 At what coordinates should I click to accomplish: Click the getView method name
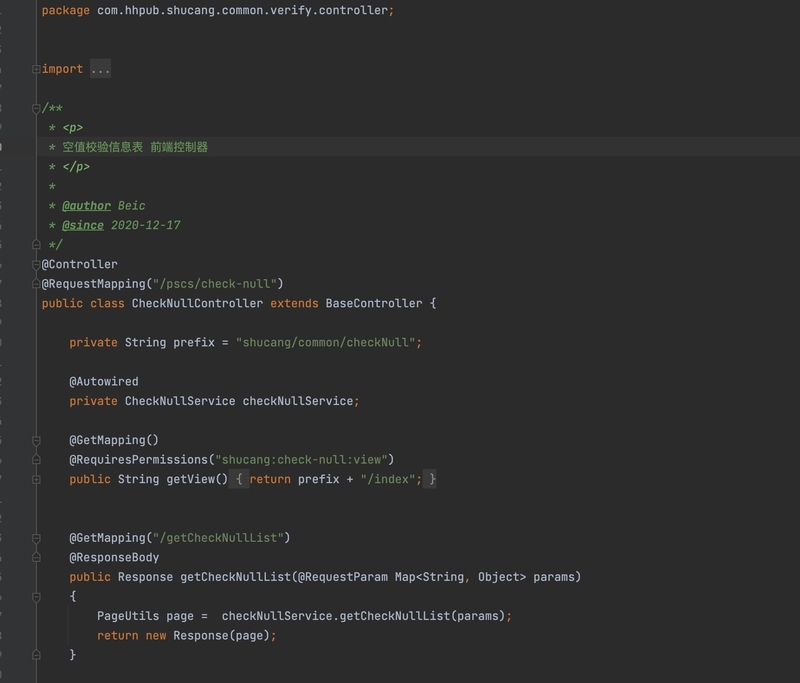coord(190,479)
